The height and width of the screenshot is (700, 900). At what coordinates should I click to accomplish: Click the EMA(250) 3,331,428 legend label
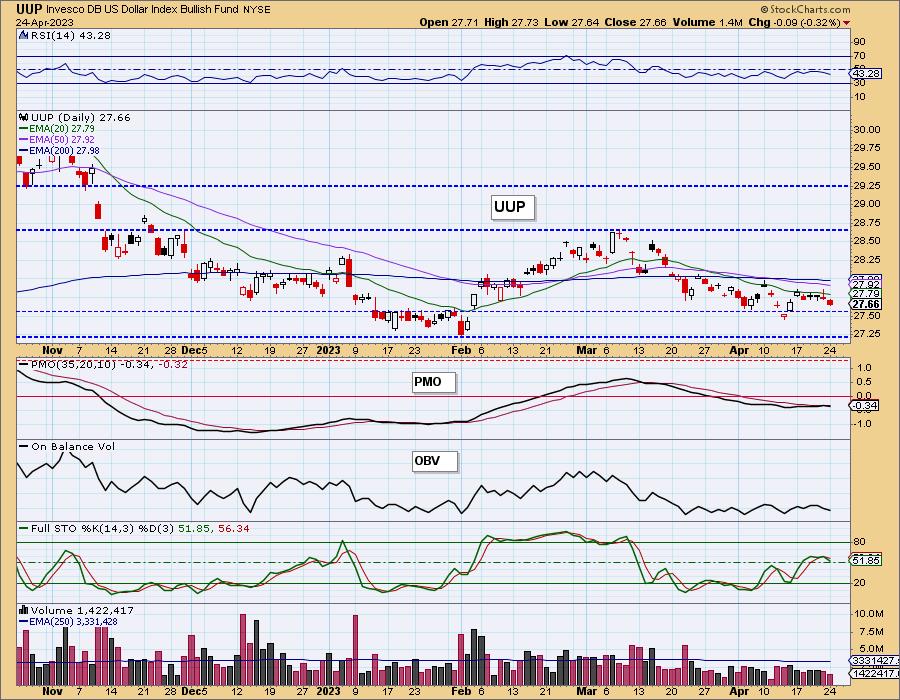(73, 621)
